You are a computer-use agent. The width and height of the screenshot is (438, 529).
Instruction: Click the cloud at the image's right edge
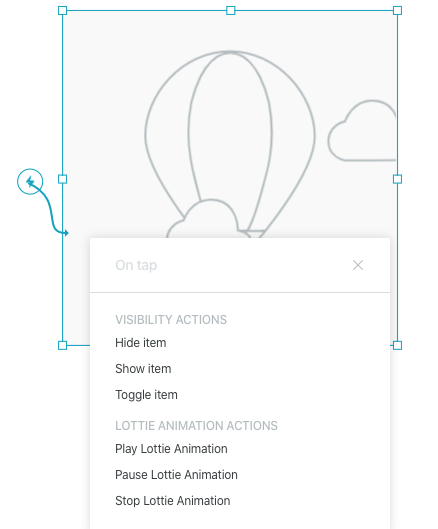[362, 131]
